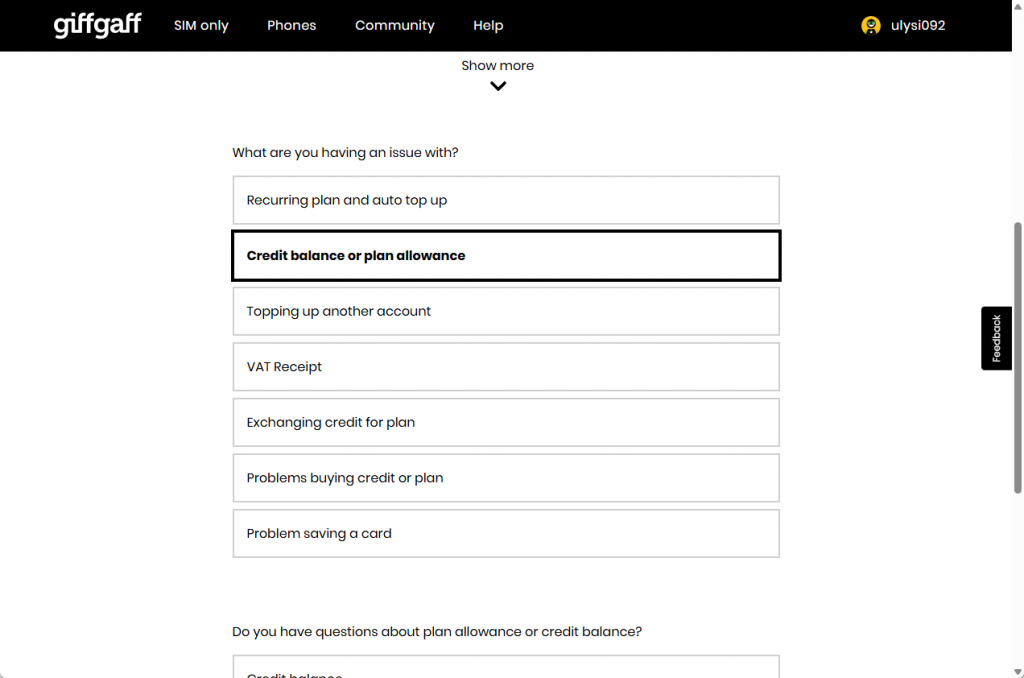
Task: Click the scrollbar down arrow
Action: tap(1017, 671)
